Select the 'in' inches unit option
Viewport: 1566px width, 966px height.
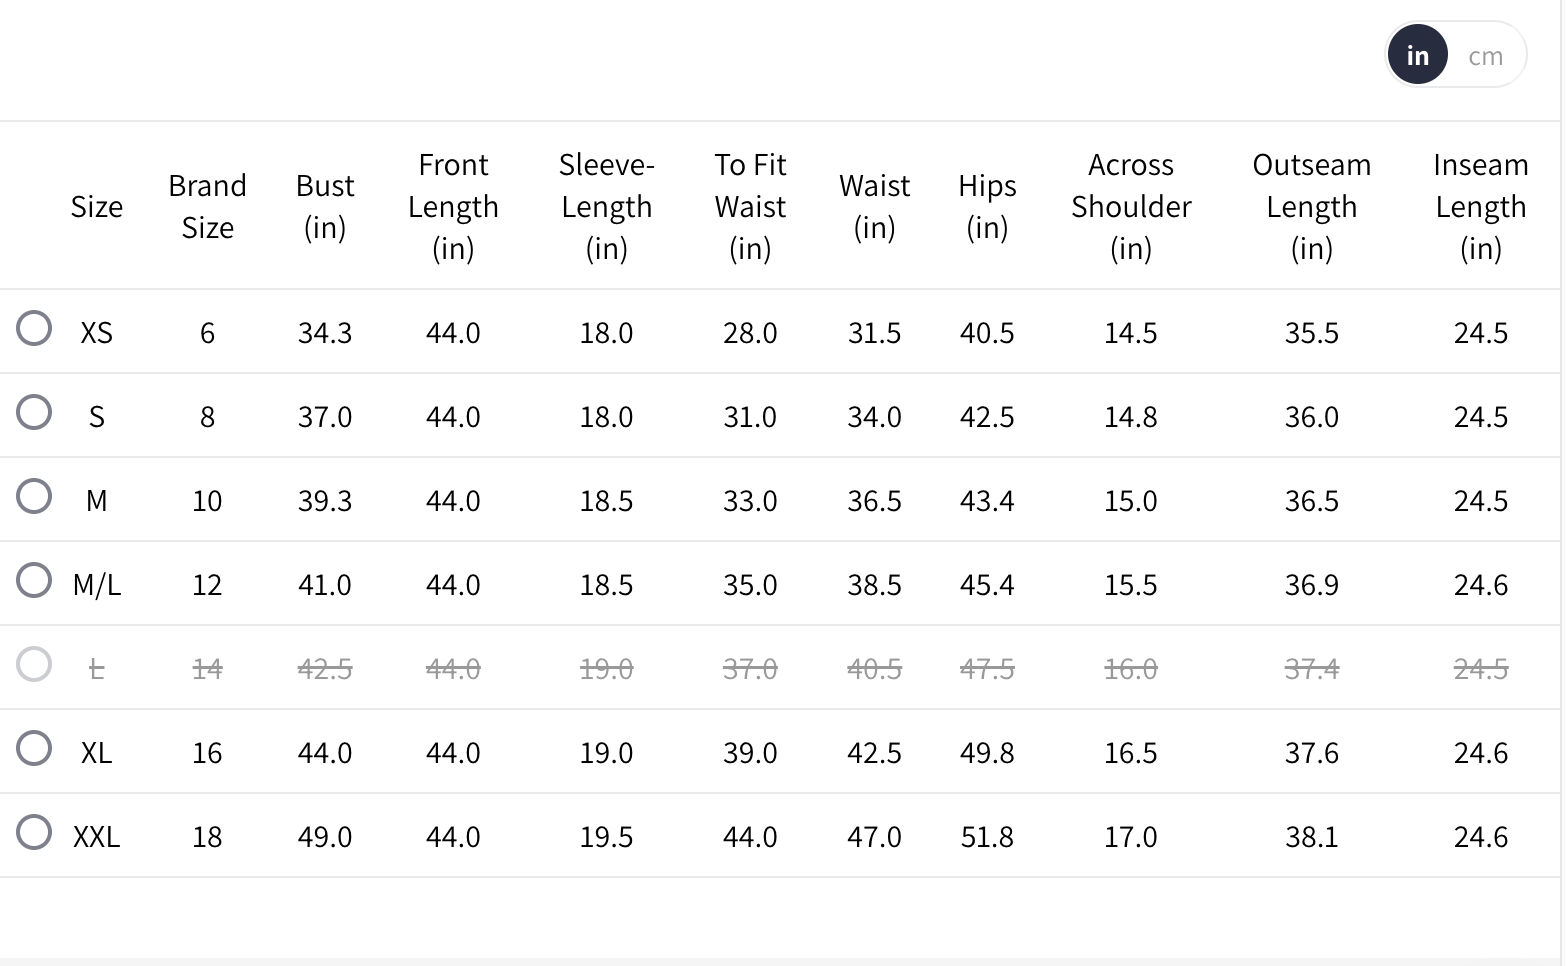[x=1417, y=56]
